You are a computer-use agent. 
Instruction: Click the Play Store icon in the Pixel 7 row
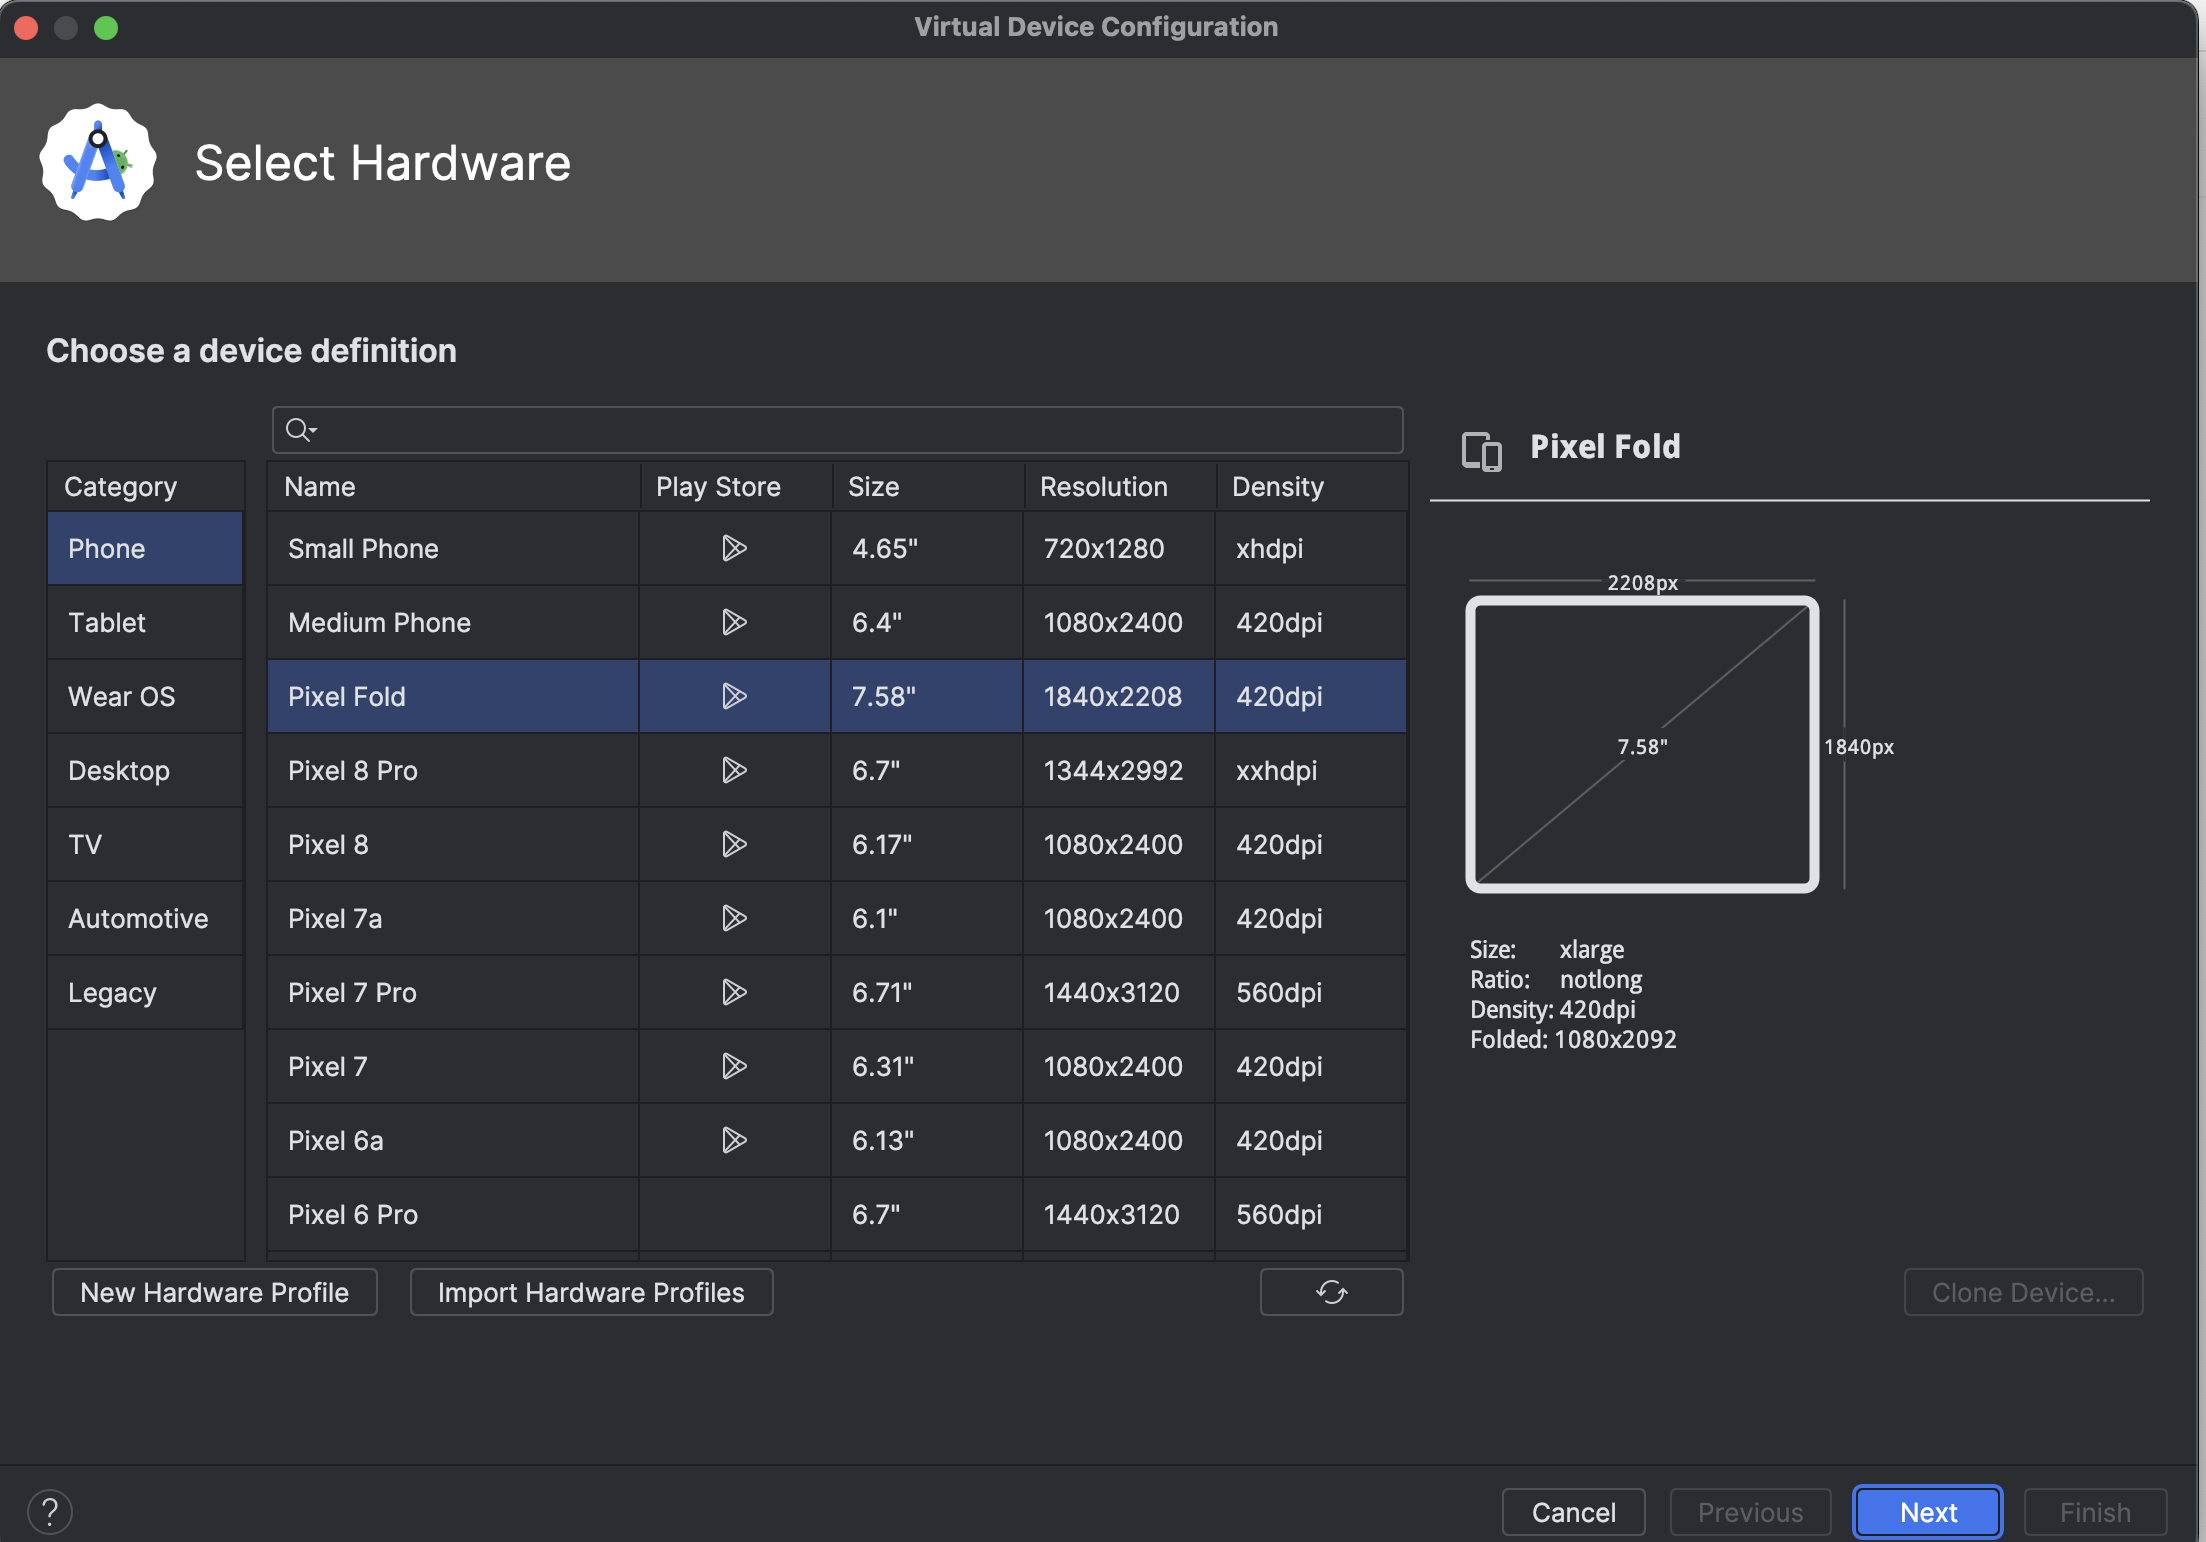[734, 1066]
